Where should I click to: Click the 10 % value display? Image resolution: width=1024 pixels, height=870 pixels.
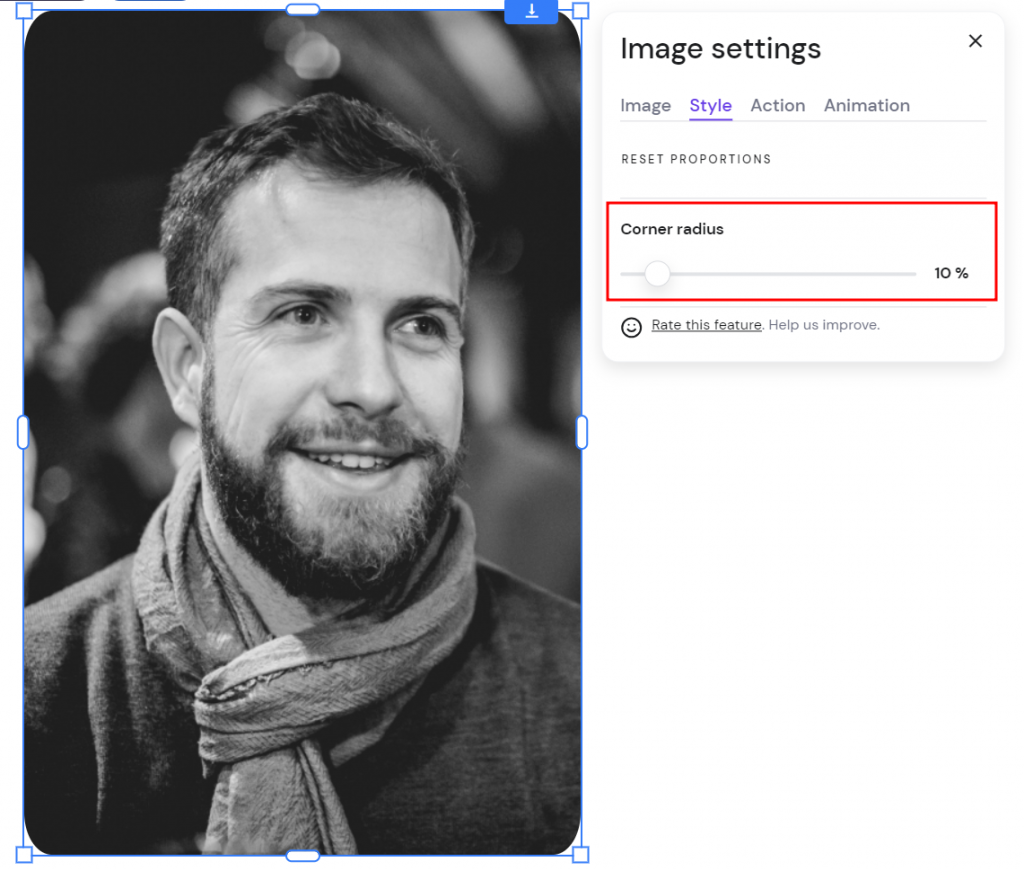tap(950, 273)
